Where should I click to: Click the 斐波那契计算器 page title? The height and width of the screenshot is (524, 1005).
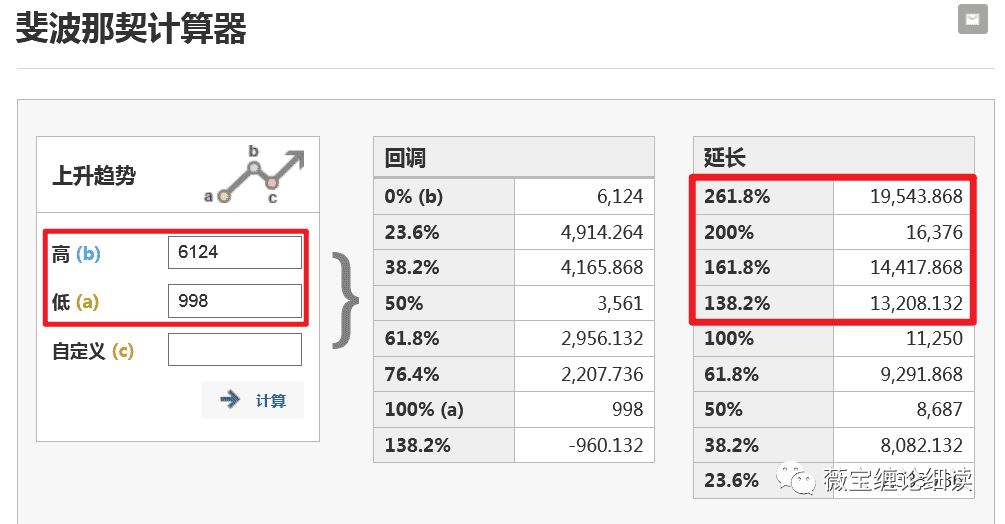[x=131, y=29]
